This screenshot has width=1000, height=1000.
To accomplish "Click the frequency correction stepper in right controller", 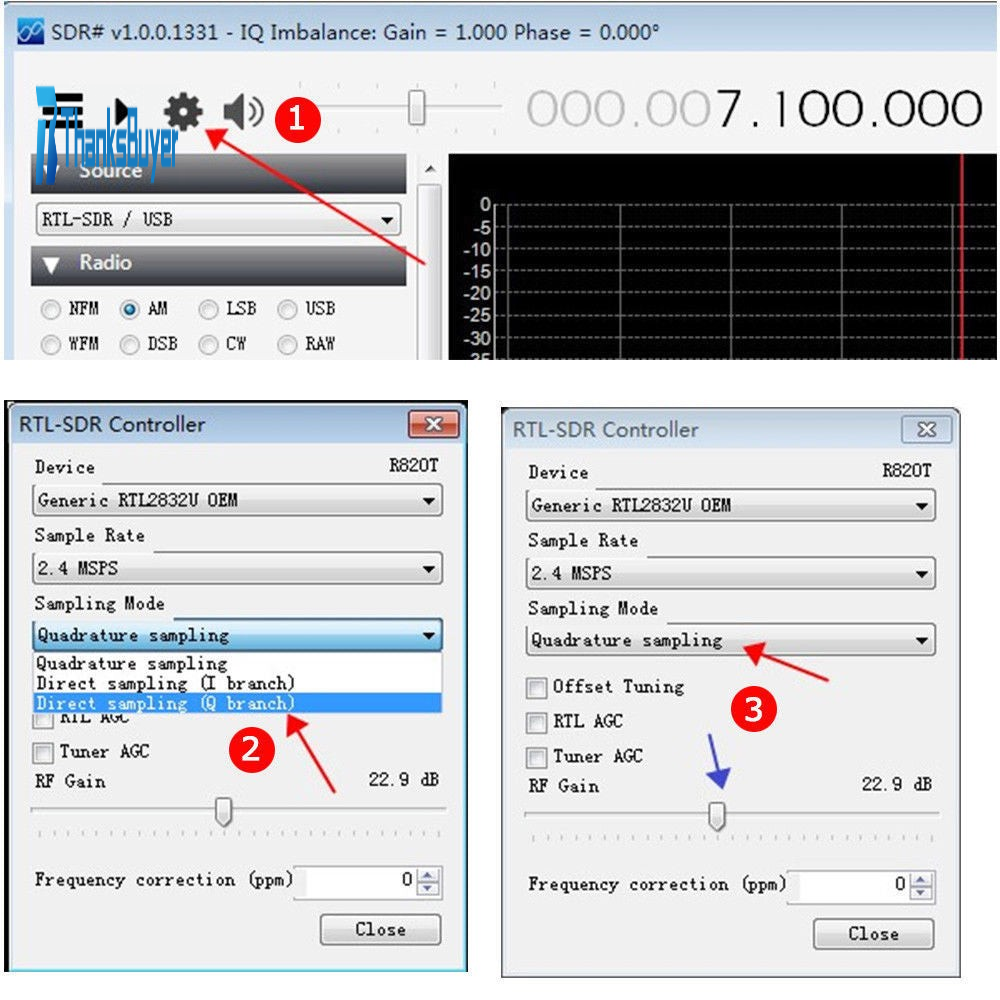I will coord(922,886).
